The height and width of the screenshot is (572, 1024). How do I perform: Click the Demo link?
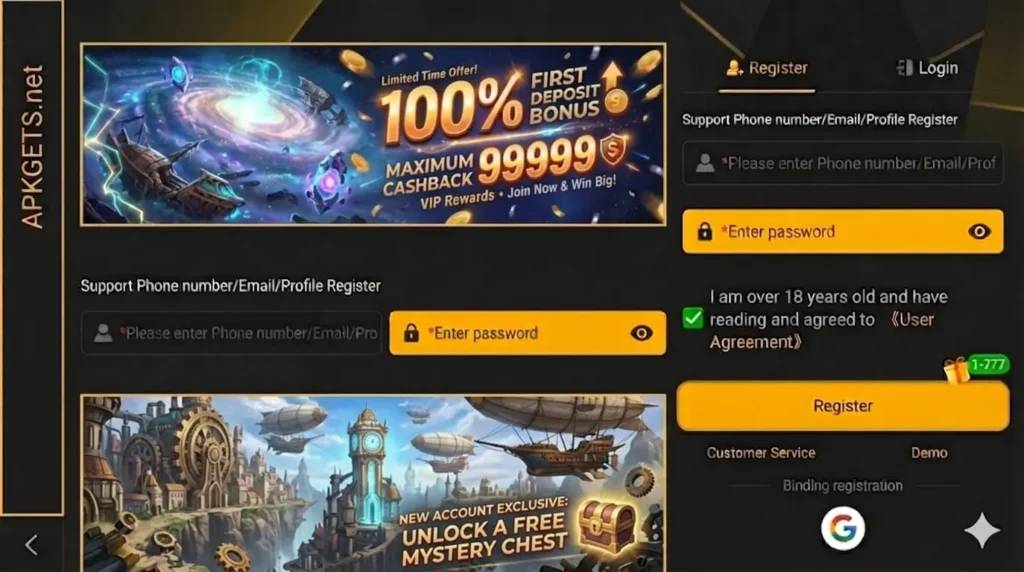(929, 453)
